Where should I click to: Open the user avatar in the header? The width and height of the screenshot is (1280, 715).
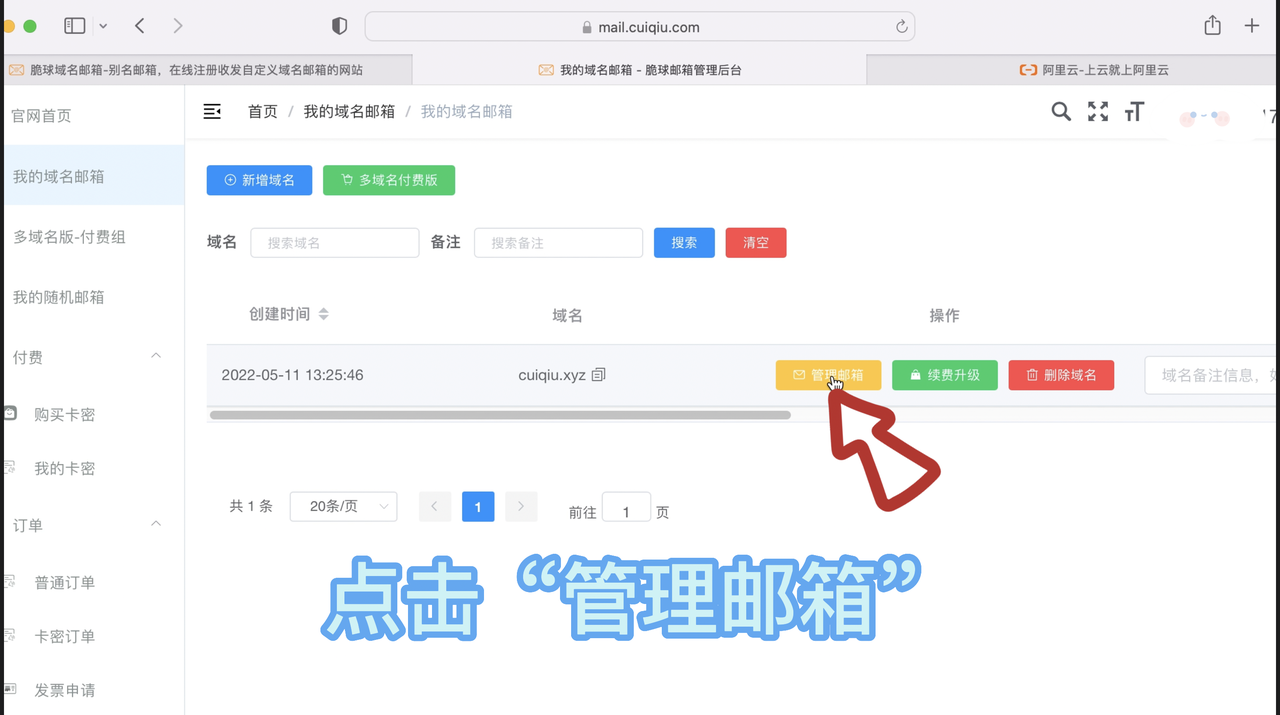click(x=1204, y=118)
